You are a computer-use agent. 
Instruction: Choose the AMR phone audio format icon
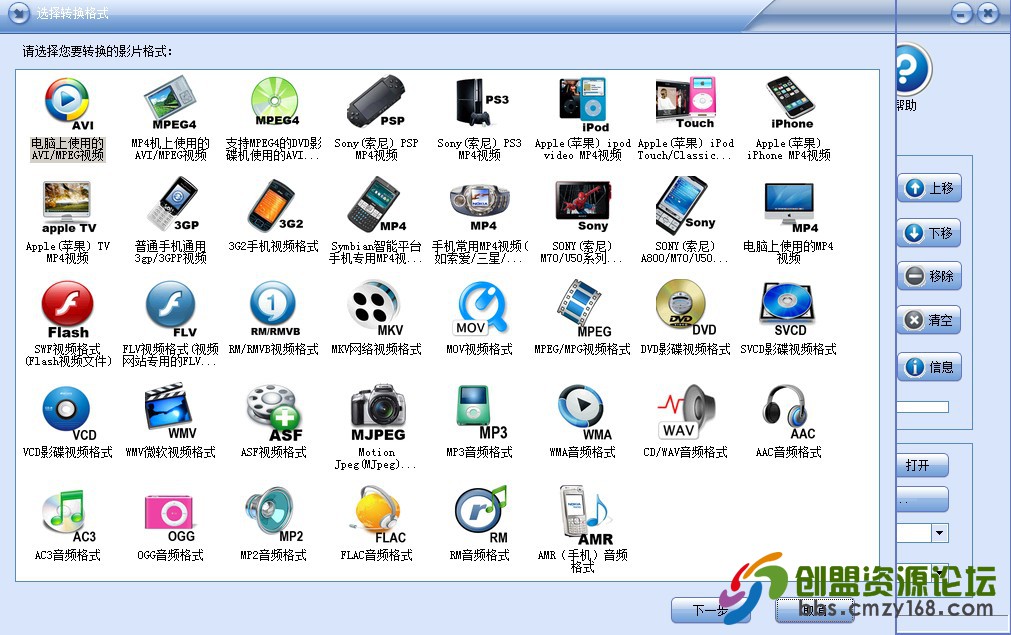tap(585, 516)
